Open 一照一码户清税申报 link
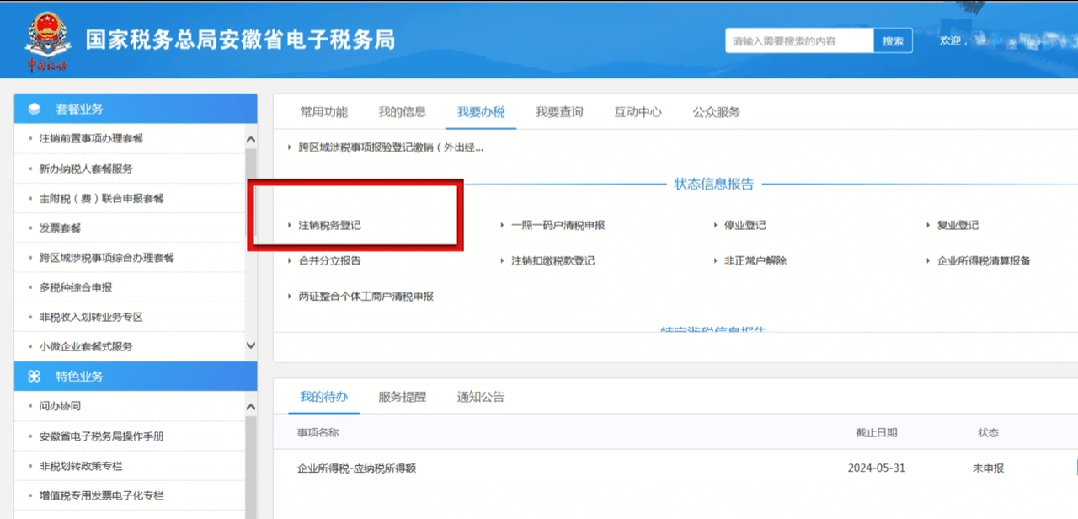1078x519 pixels. coord(557,226)
